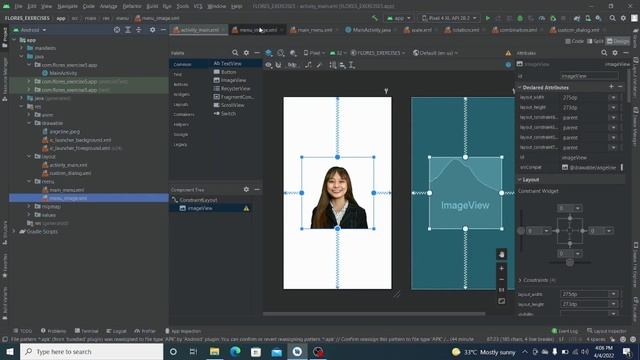Open the Tools menu
Image resolution: width=640 pixels, height=360 pixels.
point(182,6)
